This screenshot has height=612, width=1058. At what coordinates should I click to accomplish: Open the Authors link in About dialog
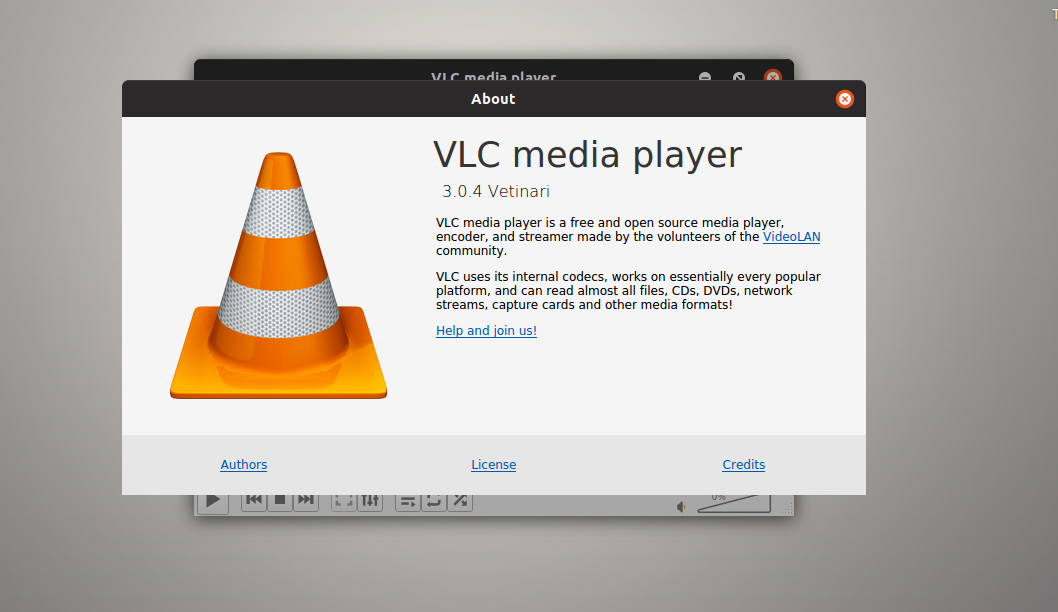(x=244, y=464)
